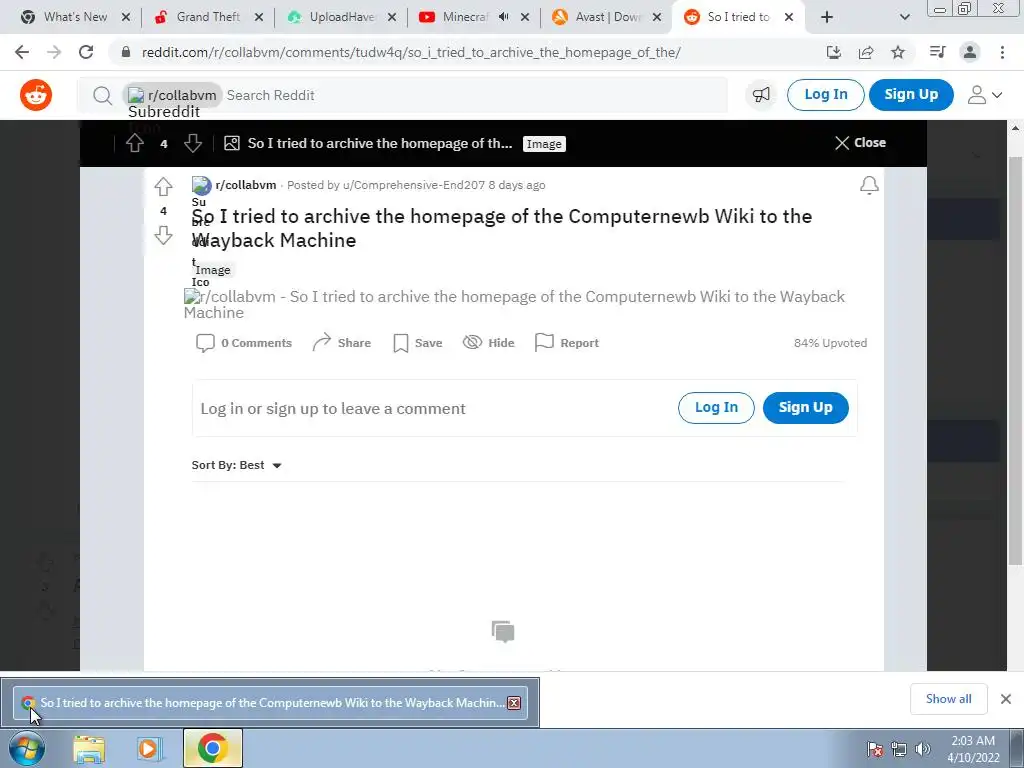Close taskbar preview thumbnail with red X

pyautogui.click(x=514, y=703)
